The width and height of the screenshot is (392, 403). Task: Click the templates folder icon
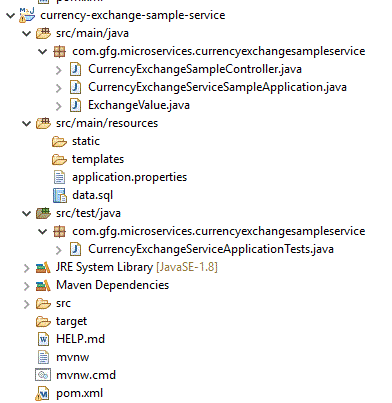click(x=59, y=160)
